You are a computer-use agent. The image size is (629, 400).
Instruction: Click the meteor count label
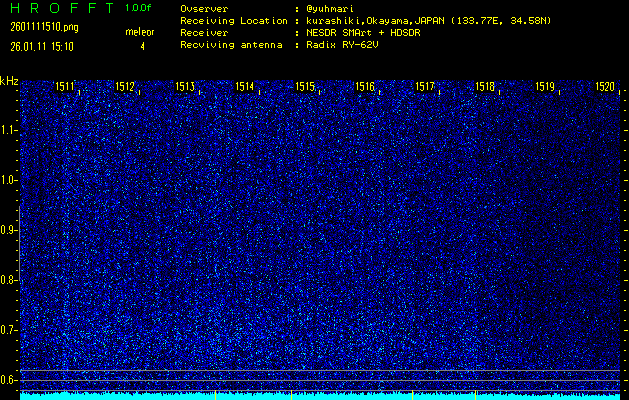pos(139,32)
